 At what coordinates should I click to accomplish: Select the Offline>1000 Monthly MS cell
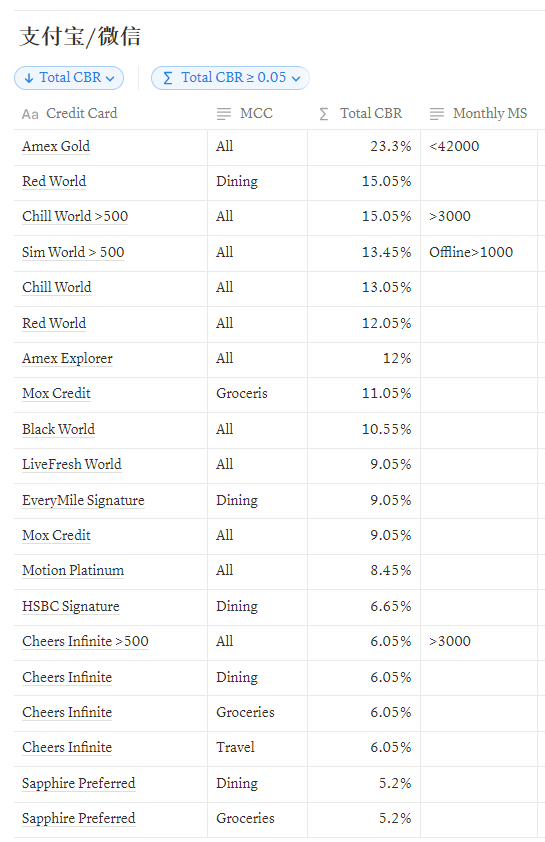[479, 253]
